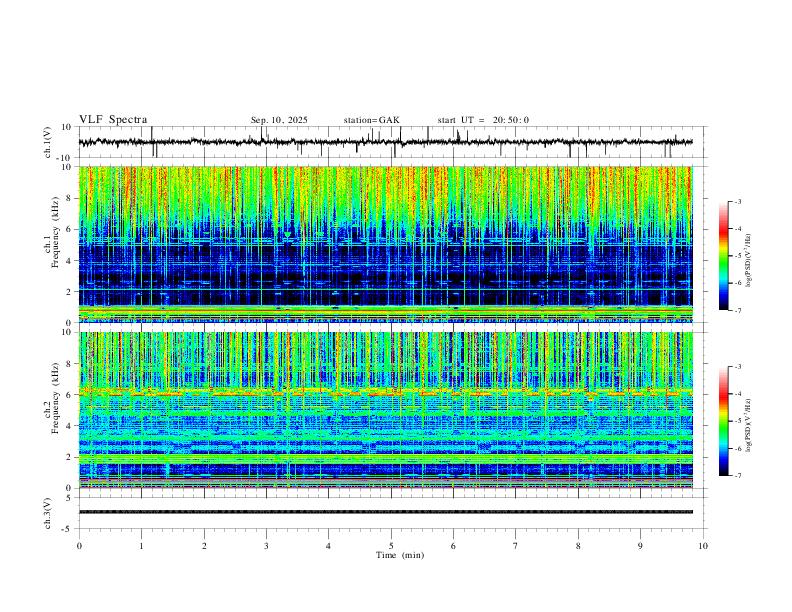The image size is (792, 612).
Task: Click the "6" kHz tick on ch.2 spectrogram
Action: [x=69, y=395]
